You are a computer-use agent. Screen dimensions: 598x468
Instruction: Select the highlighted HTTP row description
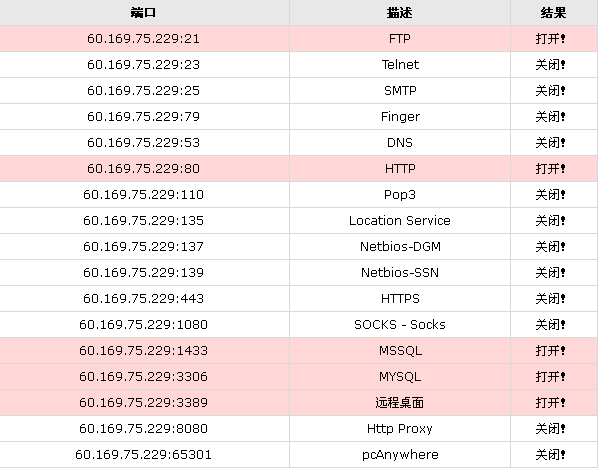[400, 169]
